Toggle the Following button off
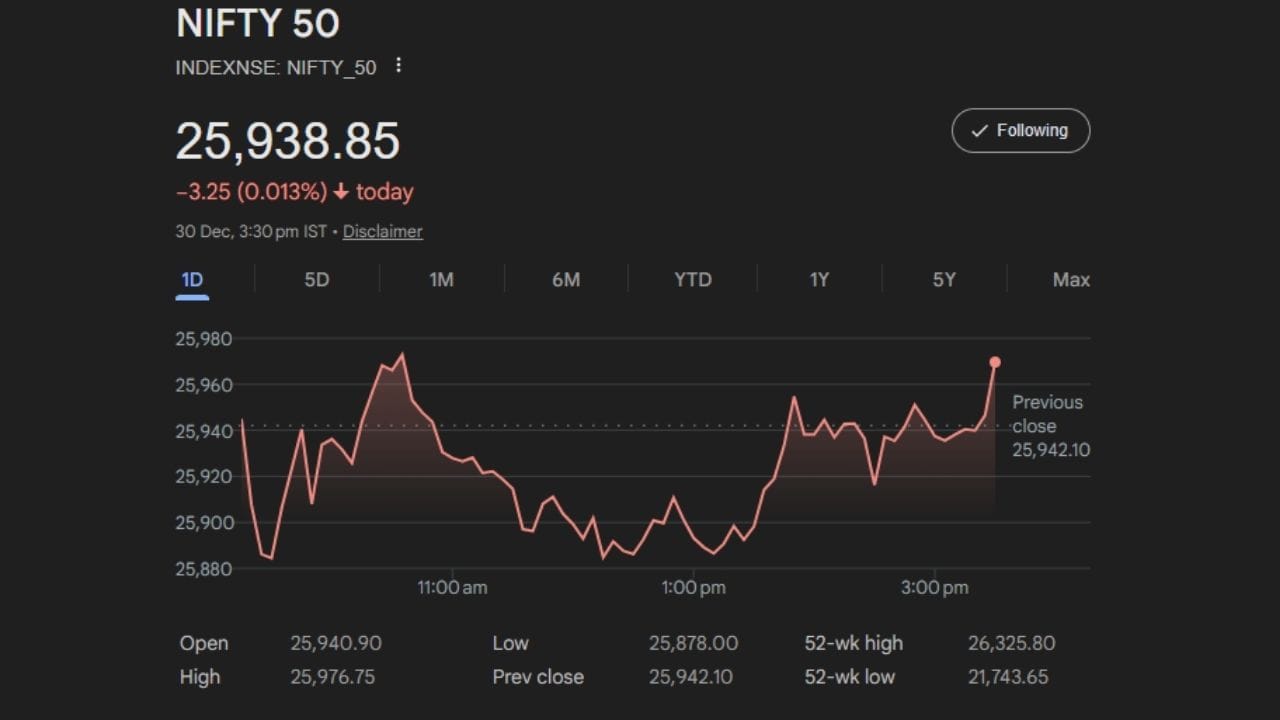Screen dimensions: 1280x720 (x=1020, y=131)
